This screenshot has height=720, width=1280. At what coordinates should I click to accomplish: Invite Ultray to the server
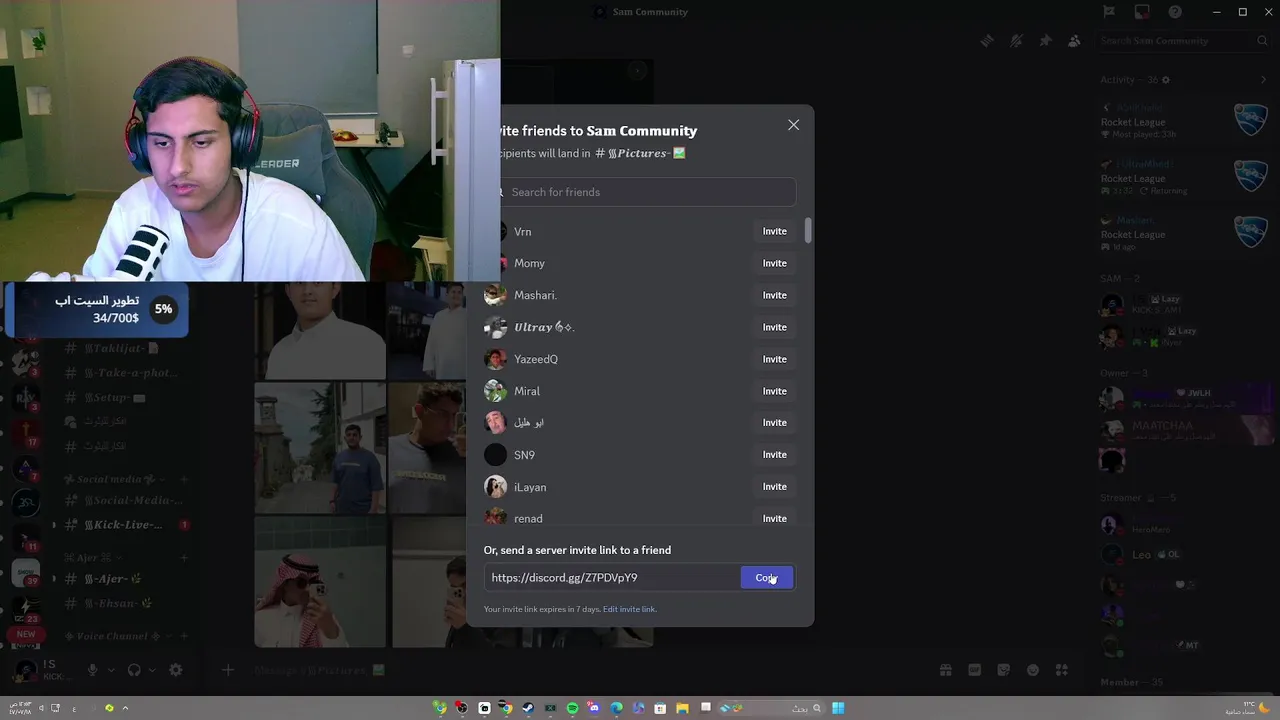click(775, 327)
